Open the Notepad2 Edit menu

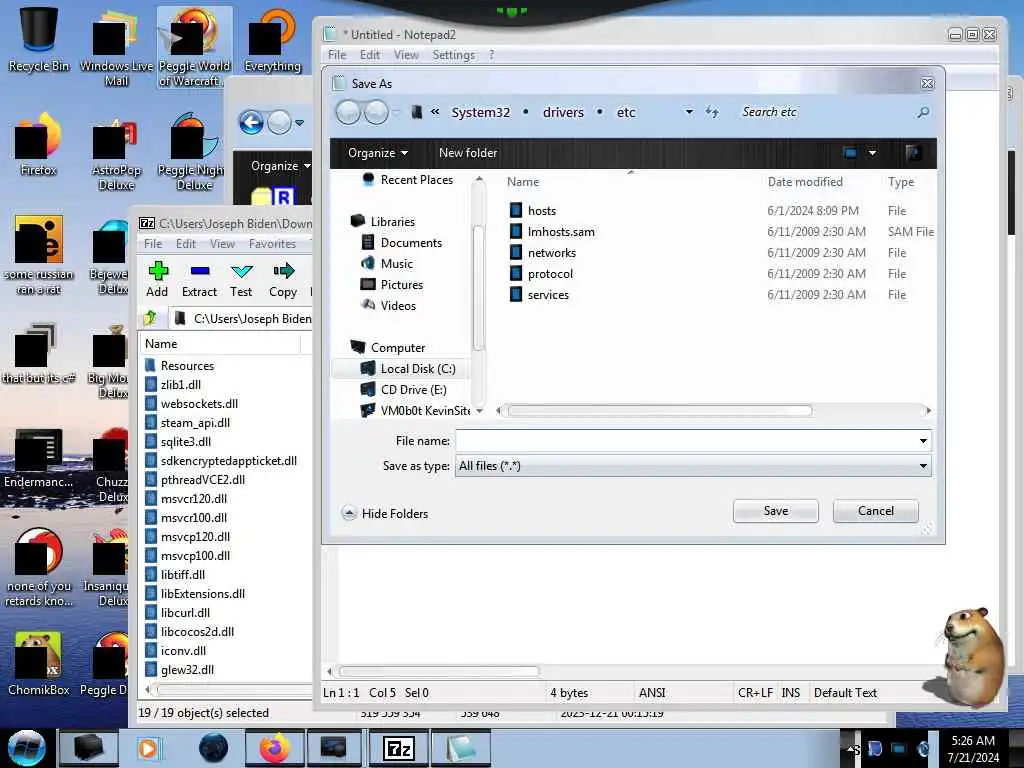pyautogui.click(x=370, y=55)
